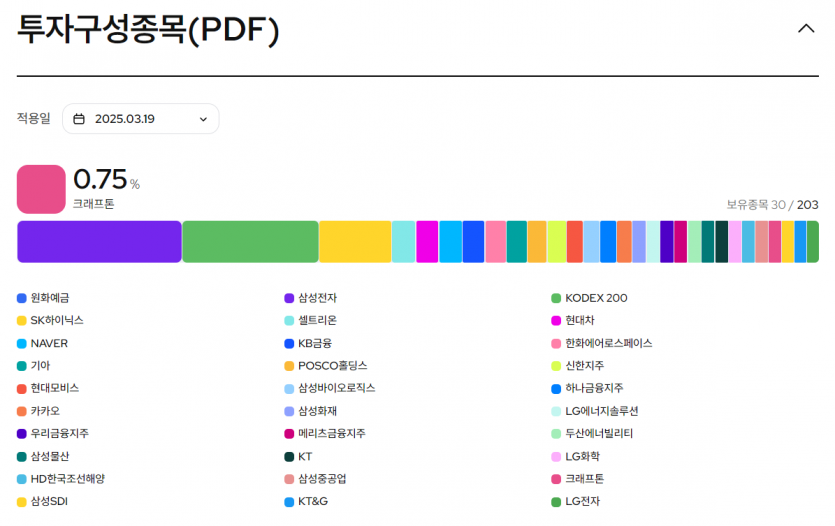
Task: Click SK하이닉스 legend entry
Action: click(50, 320)
